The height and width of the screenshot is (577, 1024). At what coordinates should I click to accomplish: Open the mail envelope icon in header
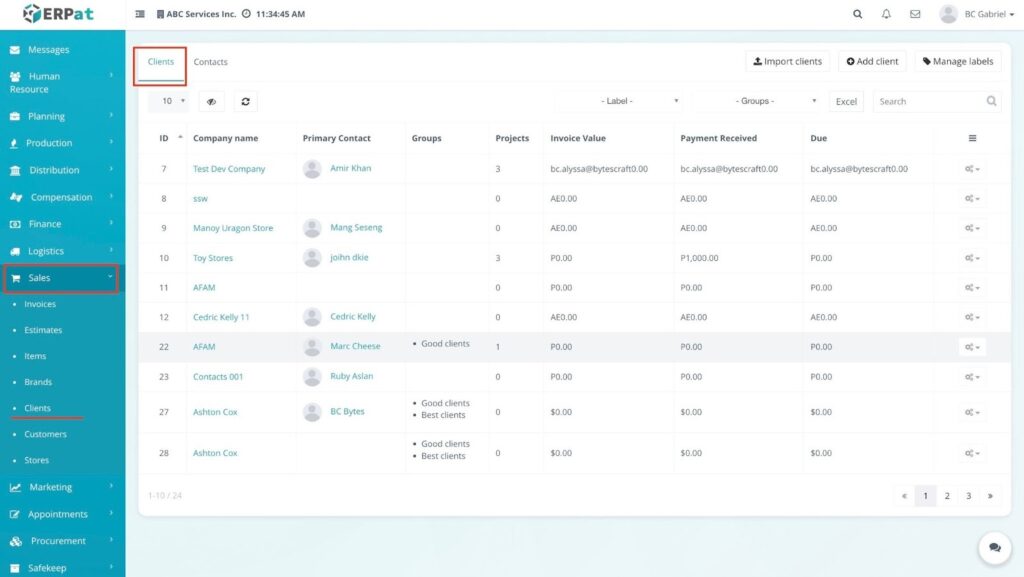(915, 15)
